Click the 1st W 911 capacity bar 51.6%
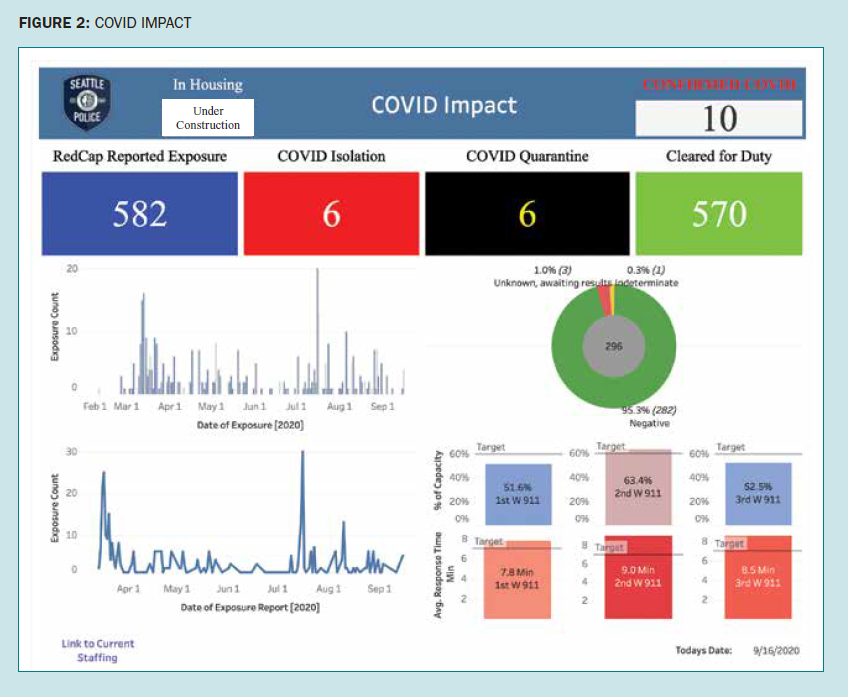 [516, 494]
